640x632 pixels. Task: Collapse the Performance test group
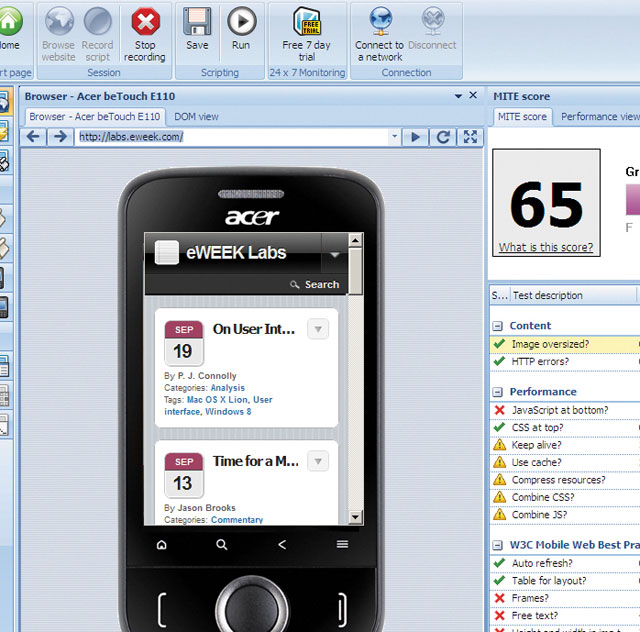tap(497, 392)
